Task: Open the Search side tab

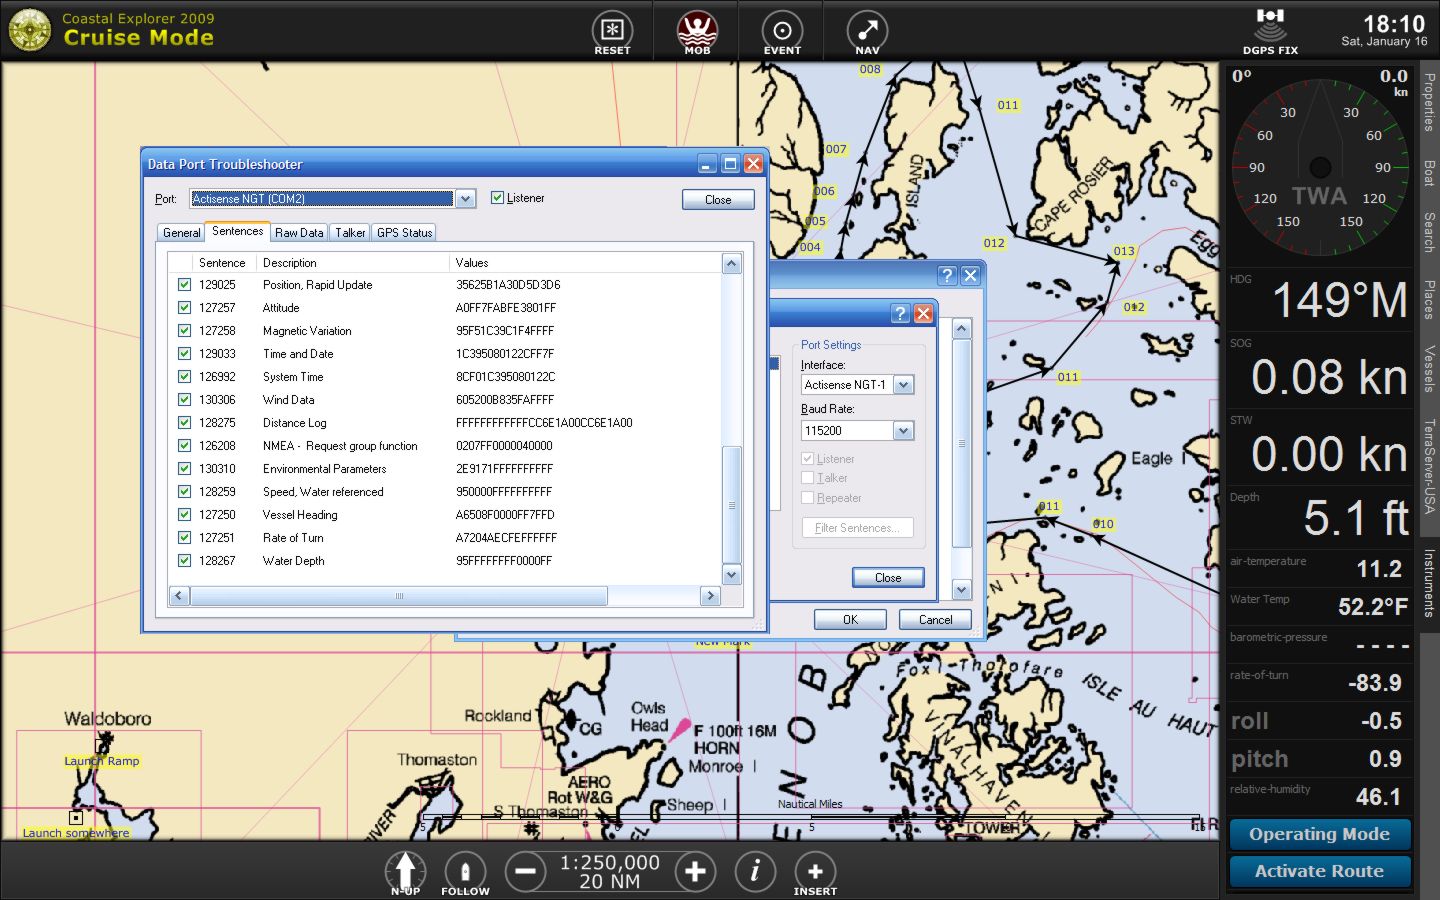Action: 1429,231
